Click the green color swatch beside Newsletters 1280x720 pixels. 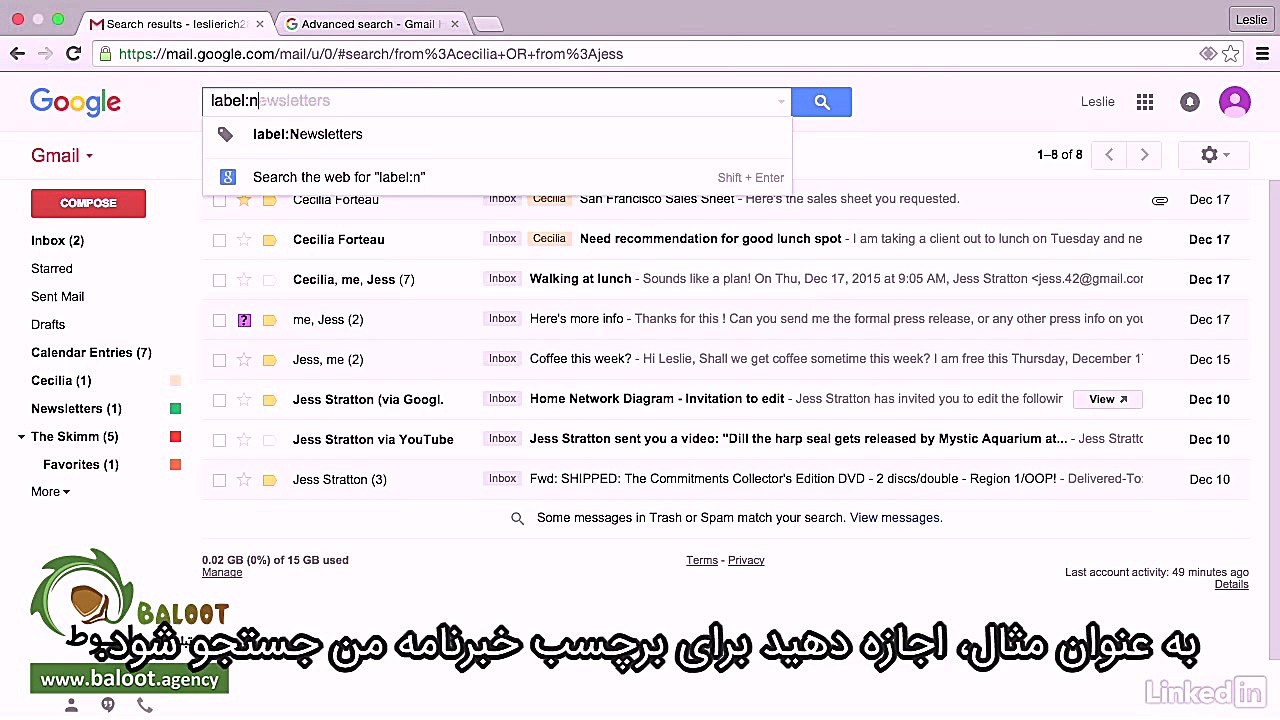pos(175,409)
